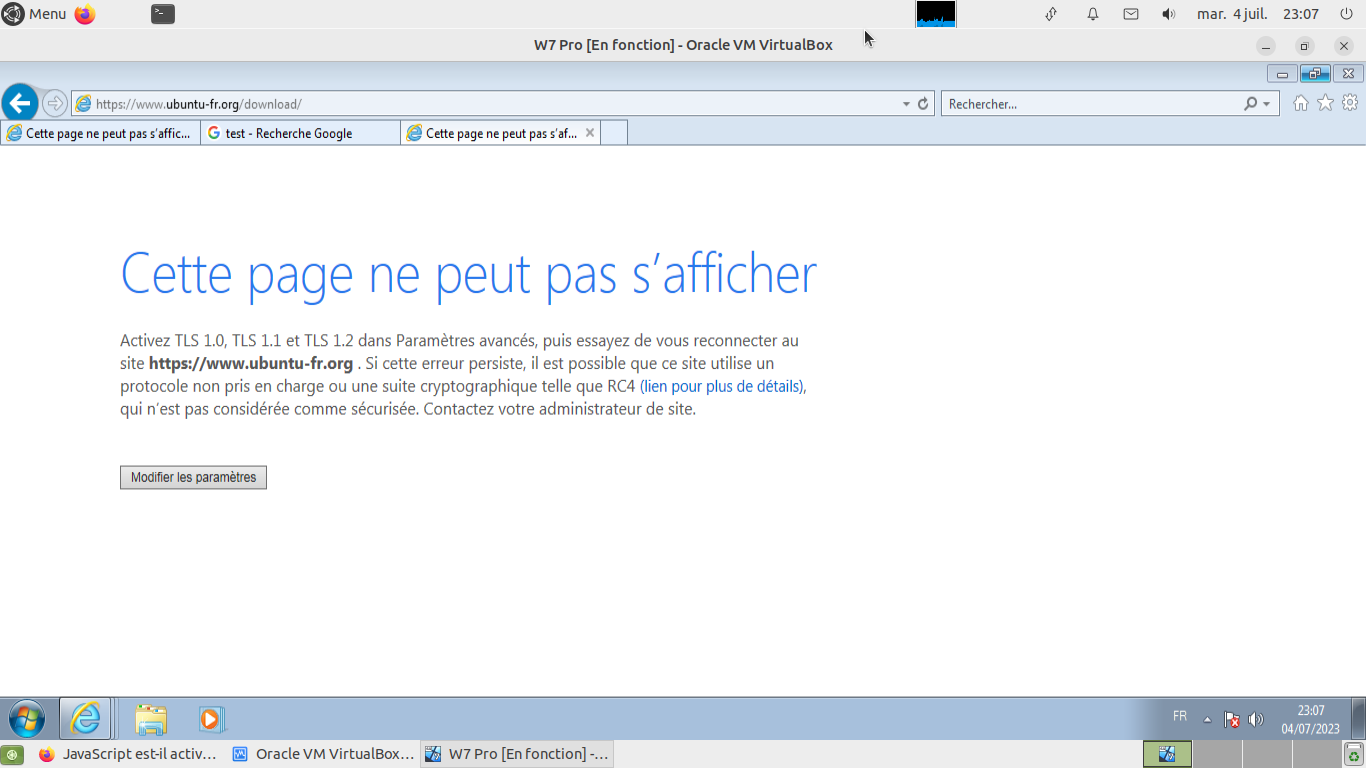Click the mail envelope icon in top panel
Viewport: 1366px width, 768px height.
pos(1131,14)
